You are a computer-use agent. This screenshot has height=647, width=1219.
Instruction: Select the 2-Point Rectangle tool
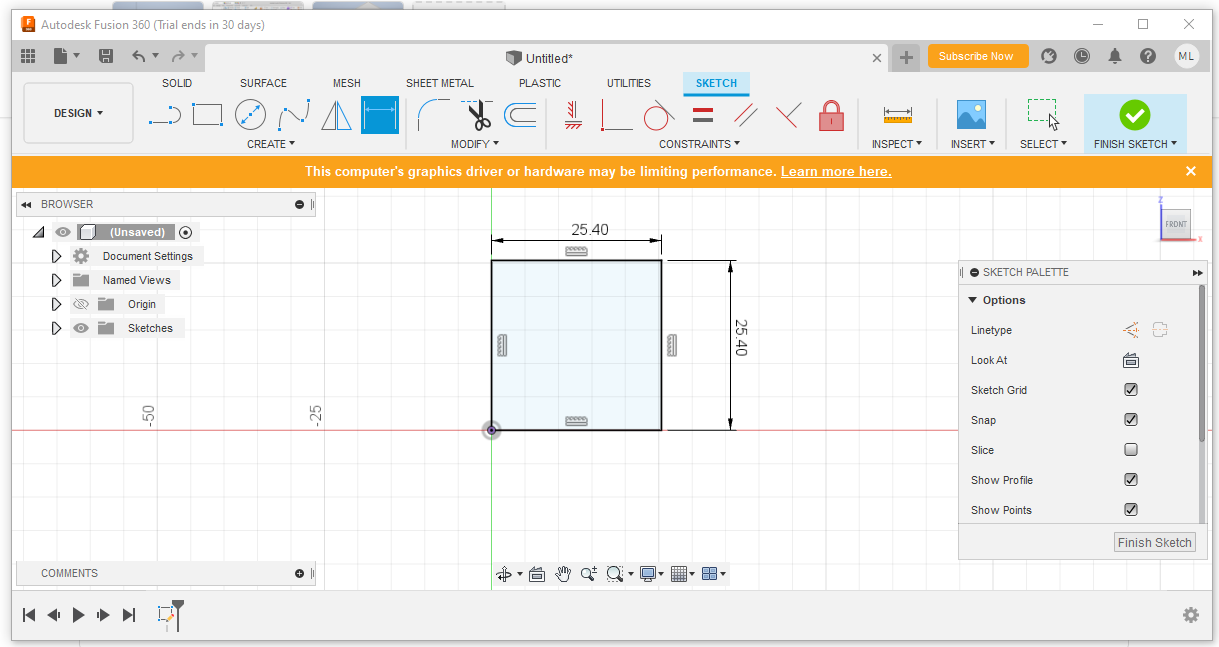(207, 115)
